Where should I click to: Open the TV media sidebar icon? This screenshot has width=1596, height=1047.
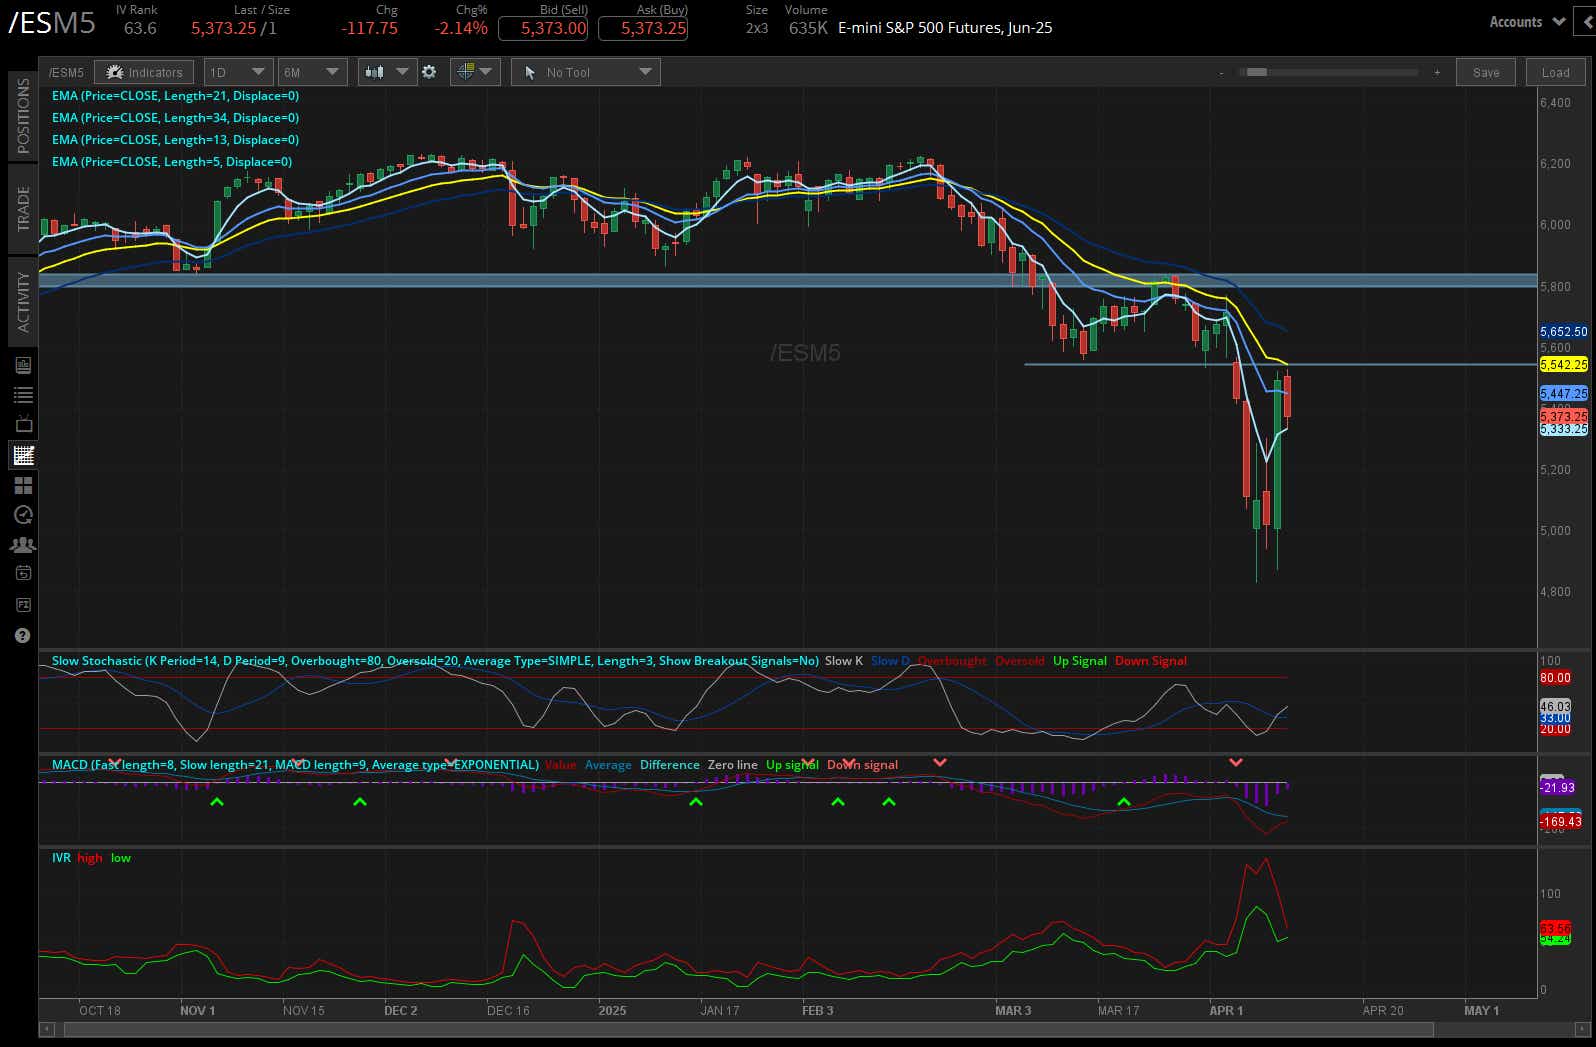pyautogui.click(x=23, y=424)
